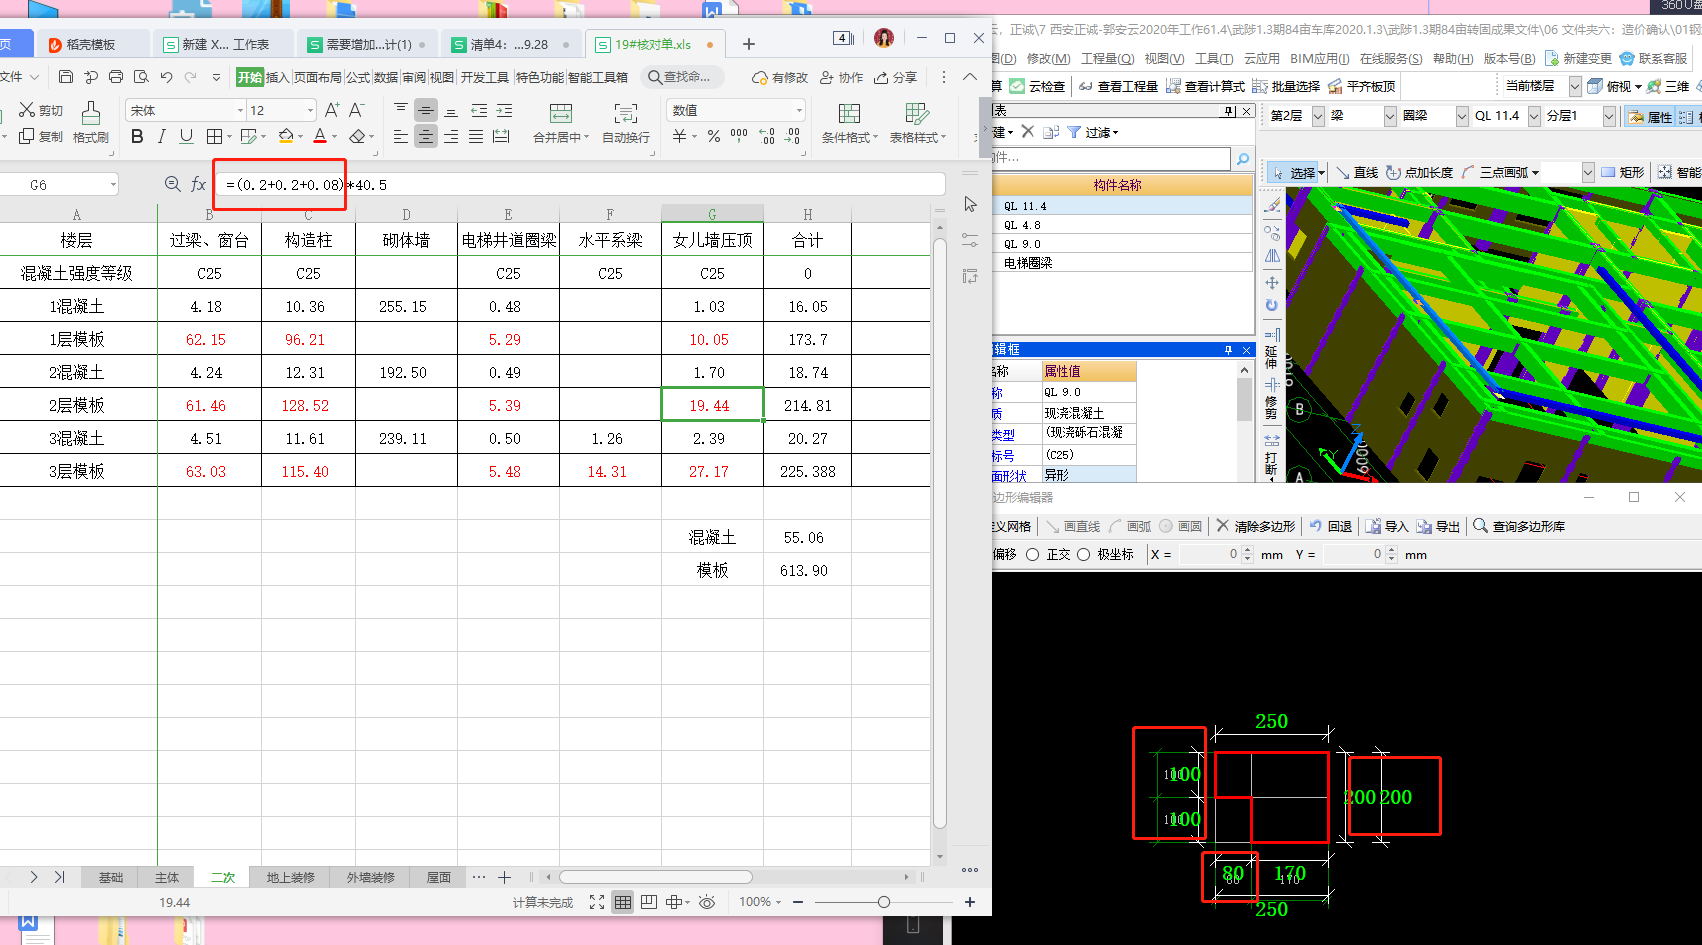Click the import (导入) icon in polygon editor
The image size is (1702, 945).
1387,526
